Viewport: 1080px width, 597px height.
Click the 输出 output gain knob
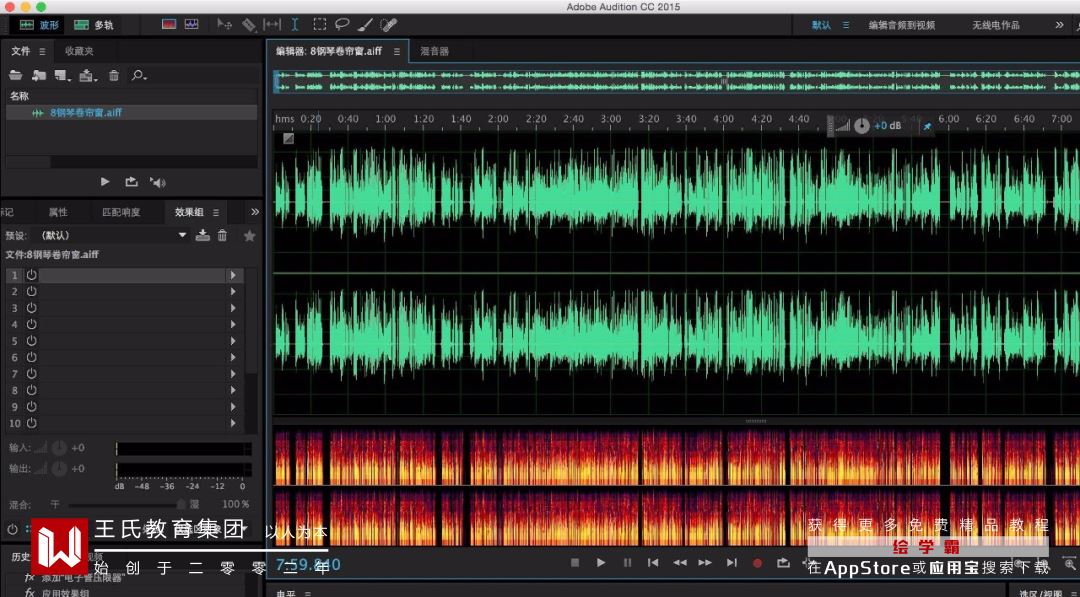pyautogui.click(x=59, y=469)
